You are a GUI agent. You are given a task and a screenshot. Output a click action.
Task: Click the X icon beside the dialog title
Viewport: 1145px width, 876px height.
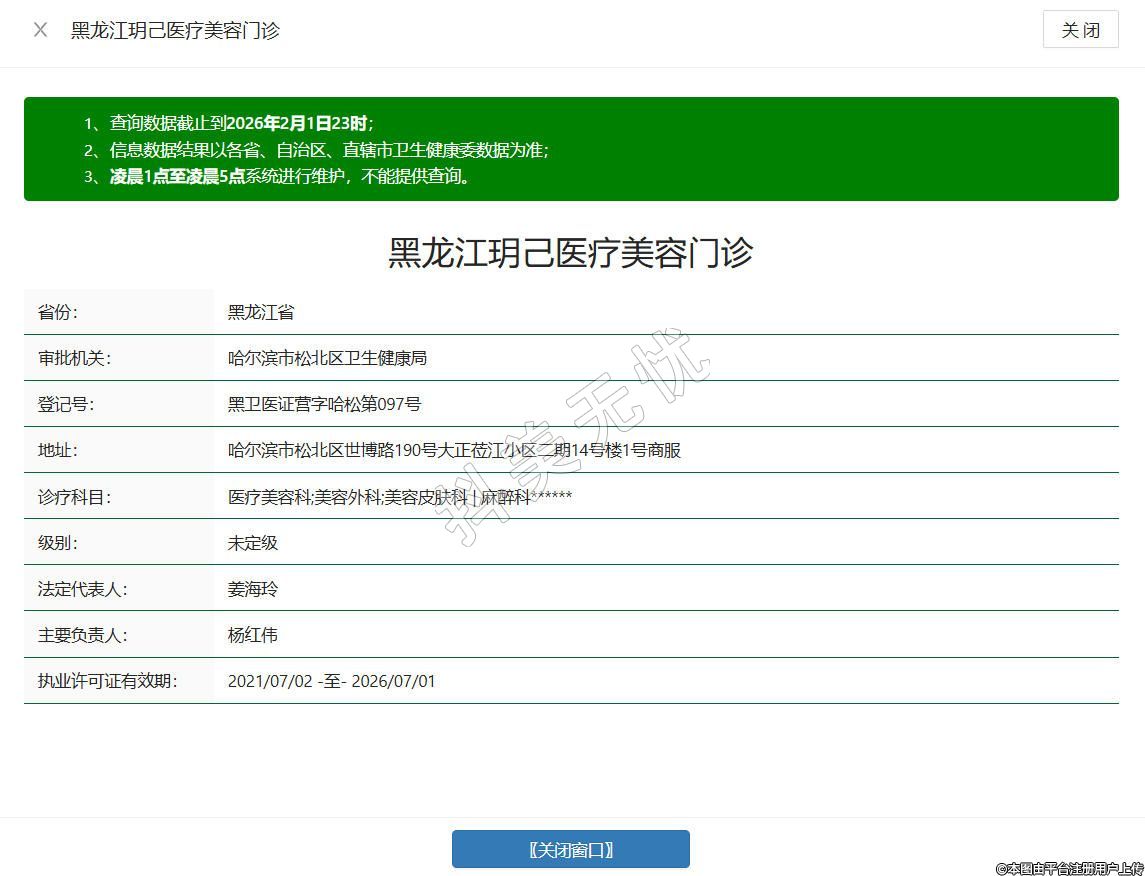coord(41,30)
